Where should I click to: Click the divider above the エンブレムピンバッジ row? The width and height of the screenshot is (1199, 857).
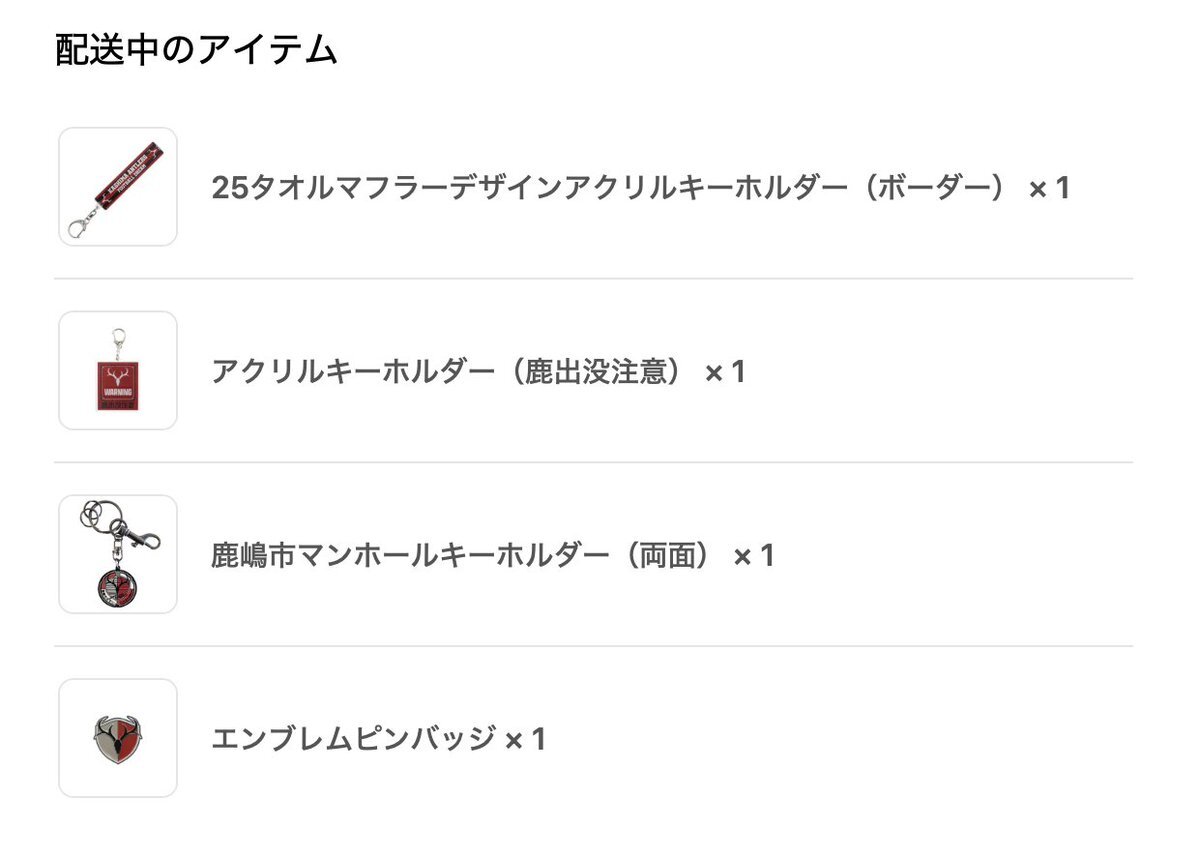tap(593, 646)
